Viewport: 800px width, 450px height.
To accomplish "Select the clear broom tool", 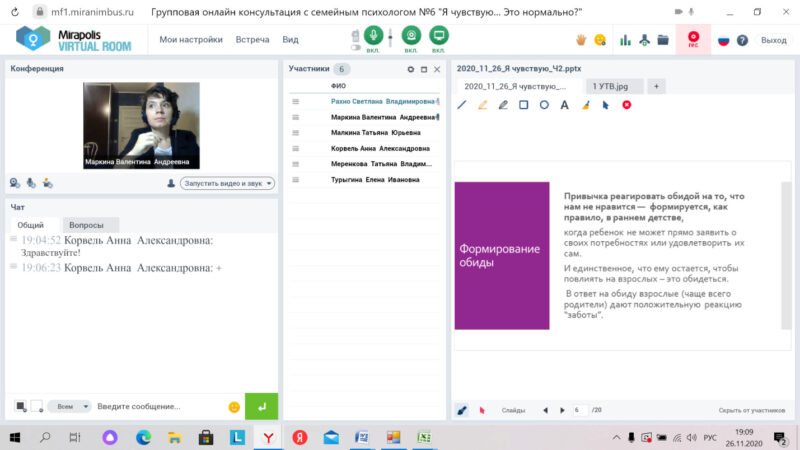I will click(x=586, y=105).
